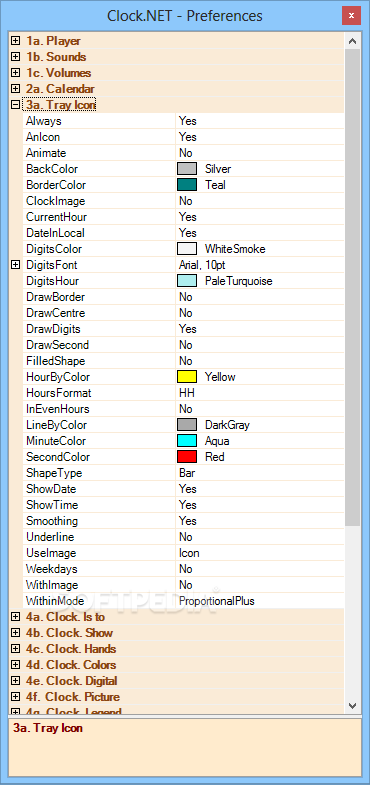Screen dimensions: 370x785
Task: Close the Preferences window
Action: click(x=351, y=16)
